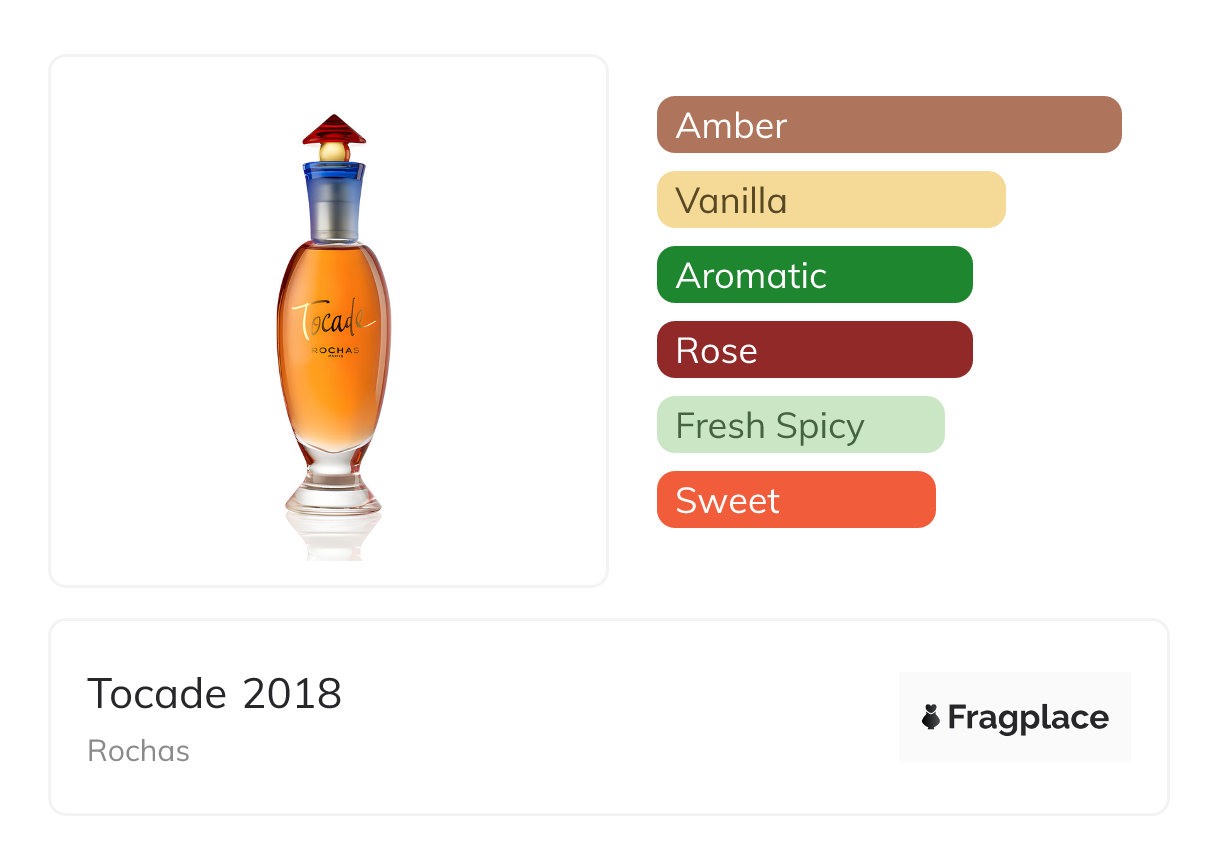Click the blue bottle neck collar
The image size is (1218, 864).
[334, 182]
